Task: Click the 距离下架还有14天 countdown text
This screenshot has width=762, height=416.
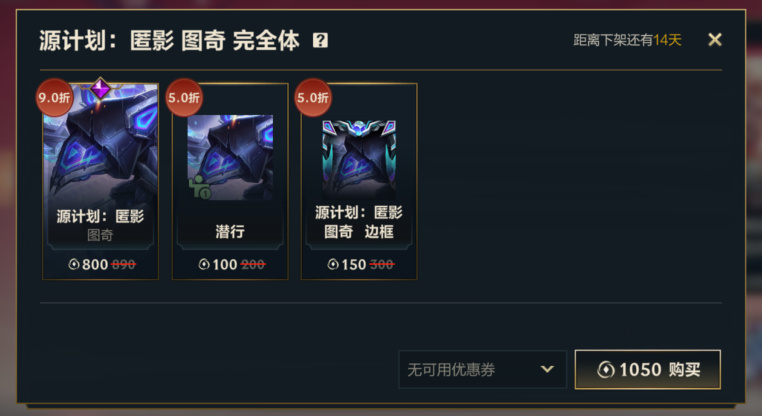Action: coord(627,40)
